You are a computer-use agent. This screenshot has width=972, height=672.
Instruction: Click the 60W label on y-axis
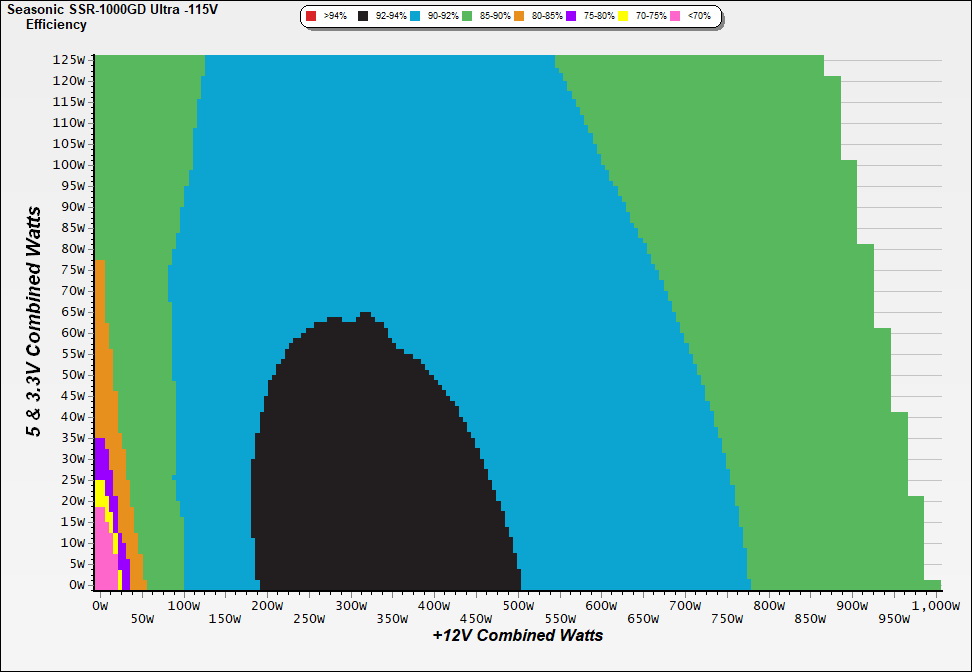coord(73,332)
